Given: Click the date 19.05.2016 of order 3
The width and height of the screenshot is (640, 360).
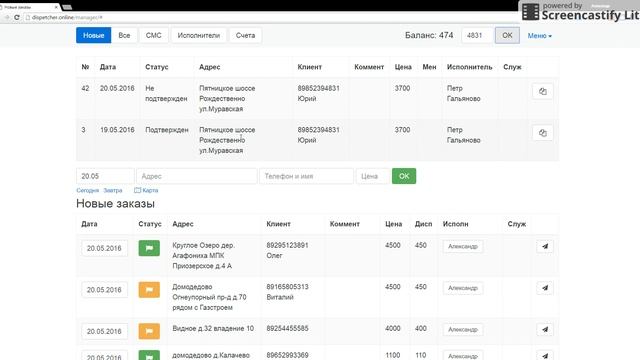Looking at the screenshot, I should coord(117,130).
